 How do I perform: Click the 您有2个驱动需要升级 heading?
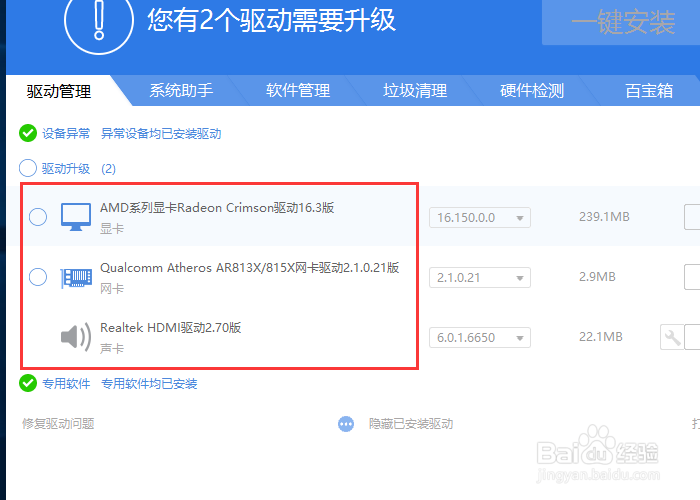(271, 20)
